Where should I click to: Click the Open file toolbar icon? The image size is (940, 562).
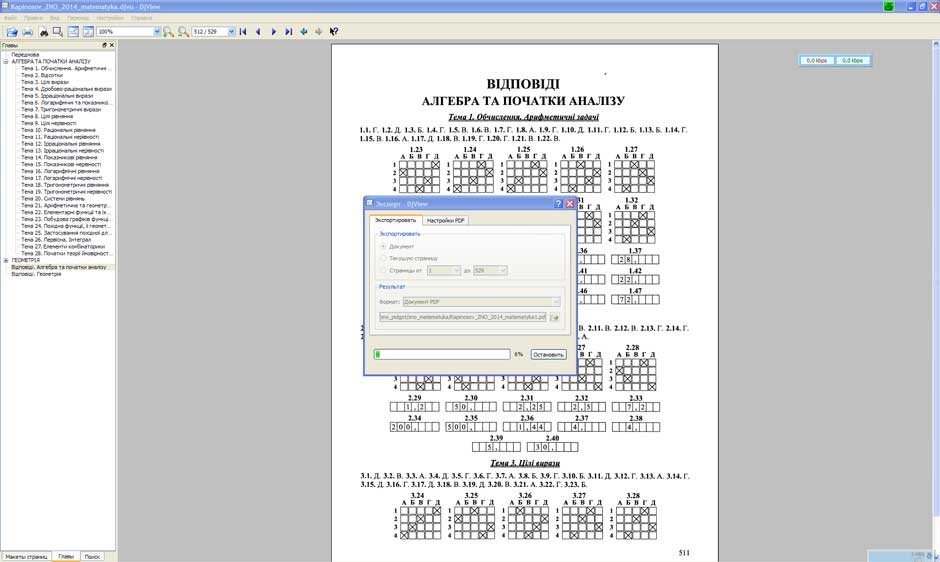12,32
